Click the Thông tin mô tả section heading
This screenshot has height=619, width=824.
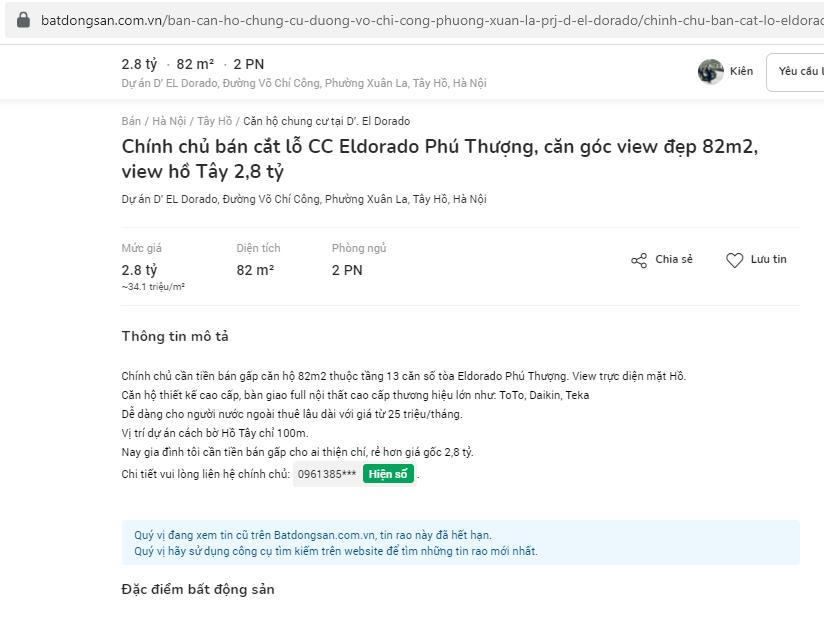[175, 336]
